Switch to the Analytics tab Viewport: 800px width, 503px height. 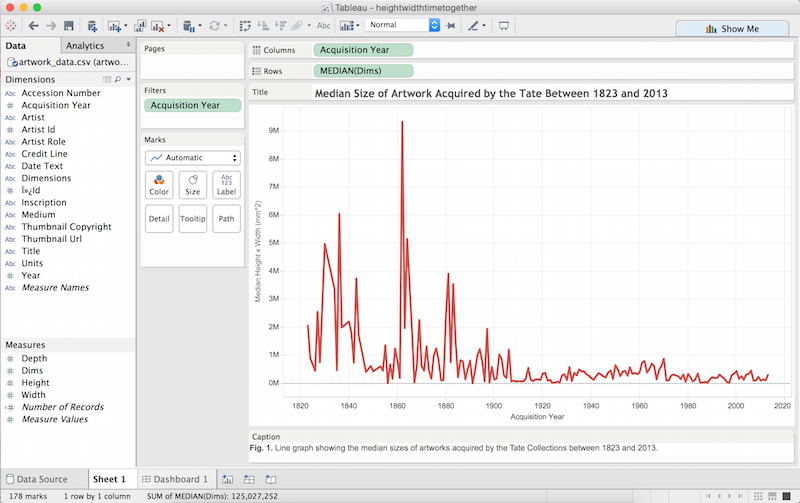pos(85,45)
